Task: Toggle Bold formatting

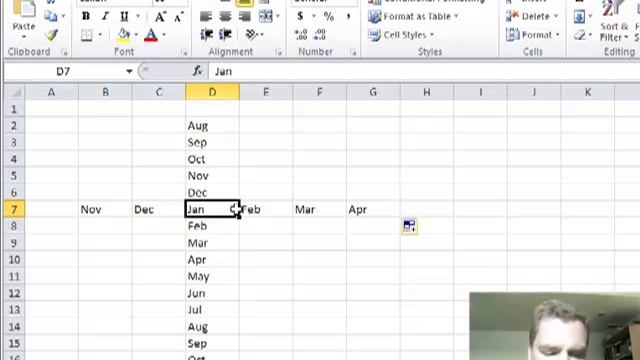Action: [x=86, y=16]
